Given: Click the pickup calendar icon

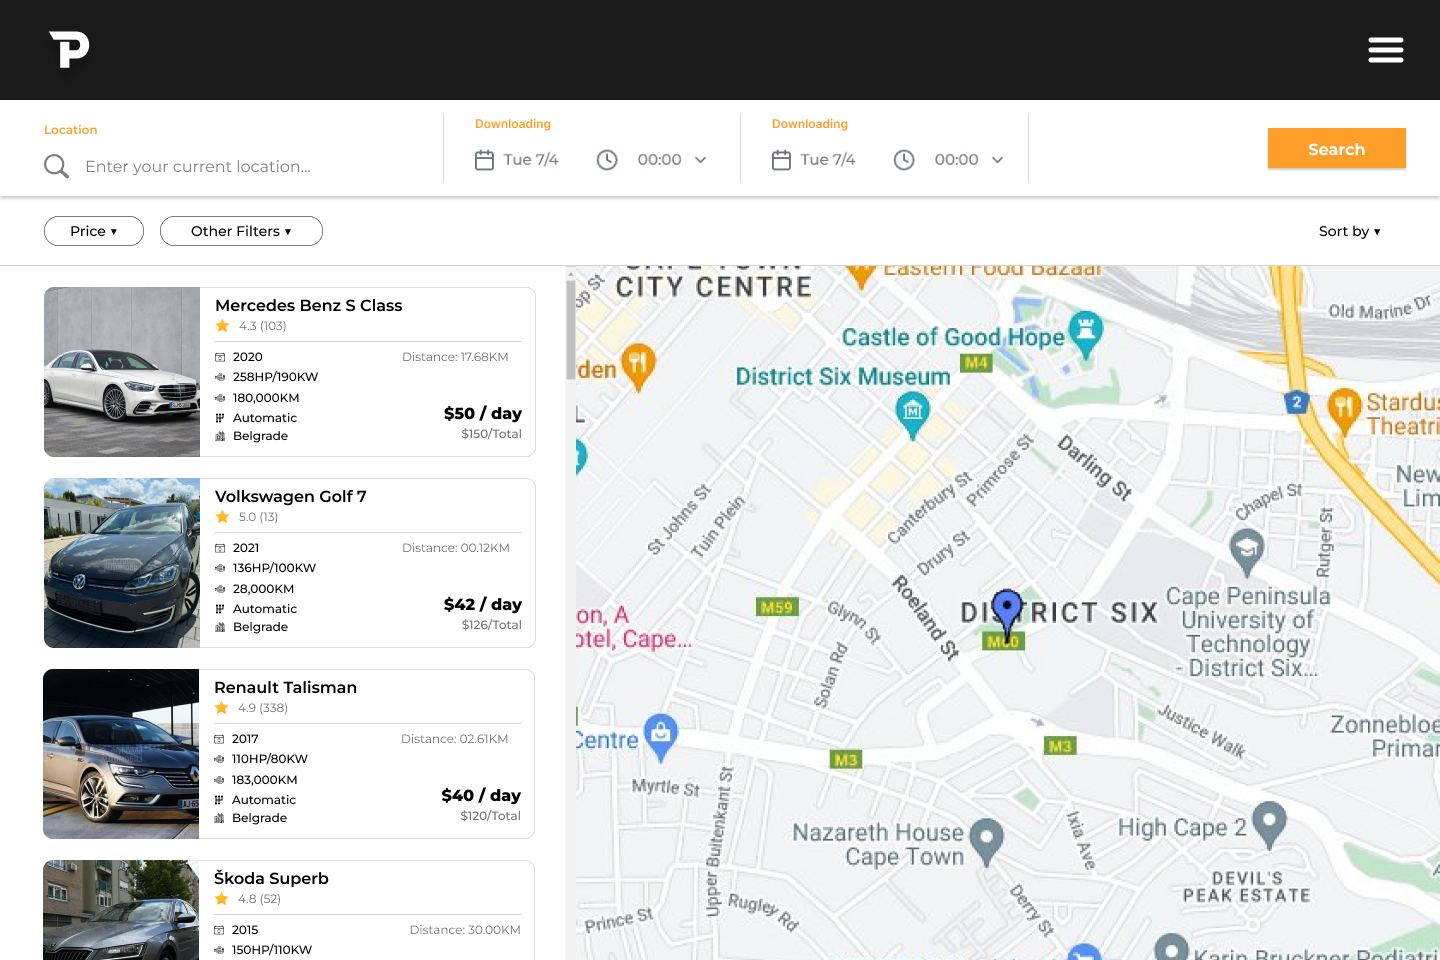Looking at the screenshot, I should 484,160.
